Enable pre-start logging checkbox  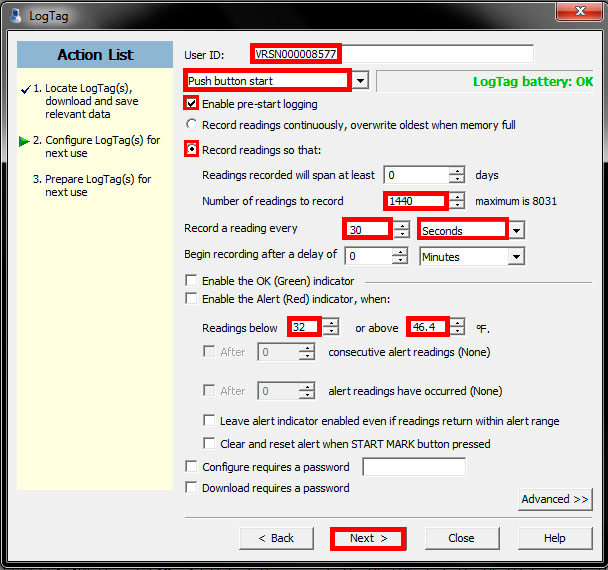[192, 103]
